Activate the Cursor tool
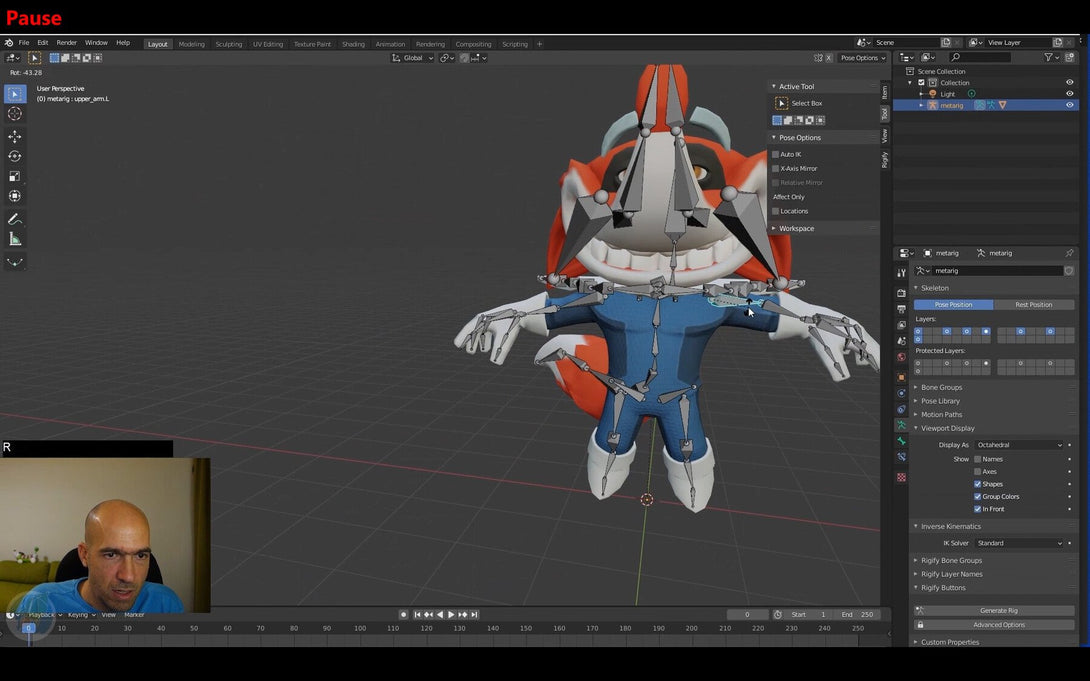The image size is (1090, 681). 15,114
